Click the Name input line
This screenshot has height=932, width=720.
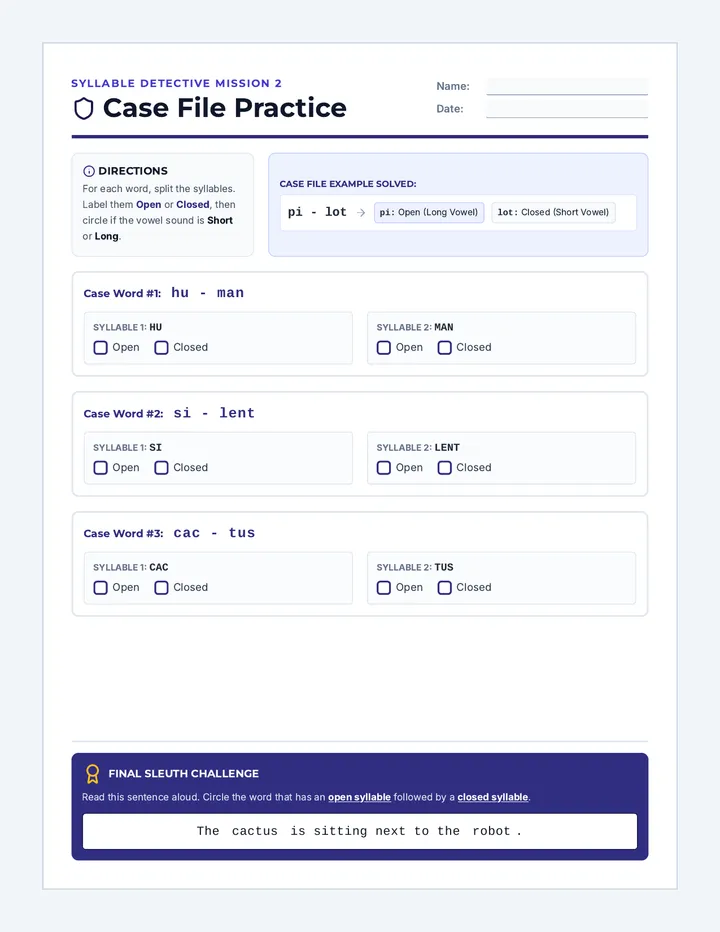tap(567, 86)
